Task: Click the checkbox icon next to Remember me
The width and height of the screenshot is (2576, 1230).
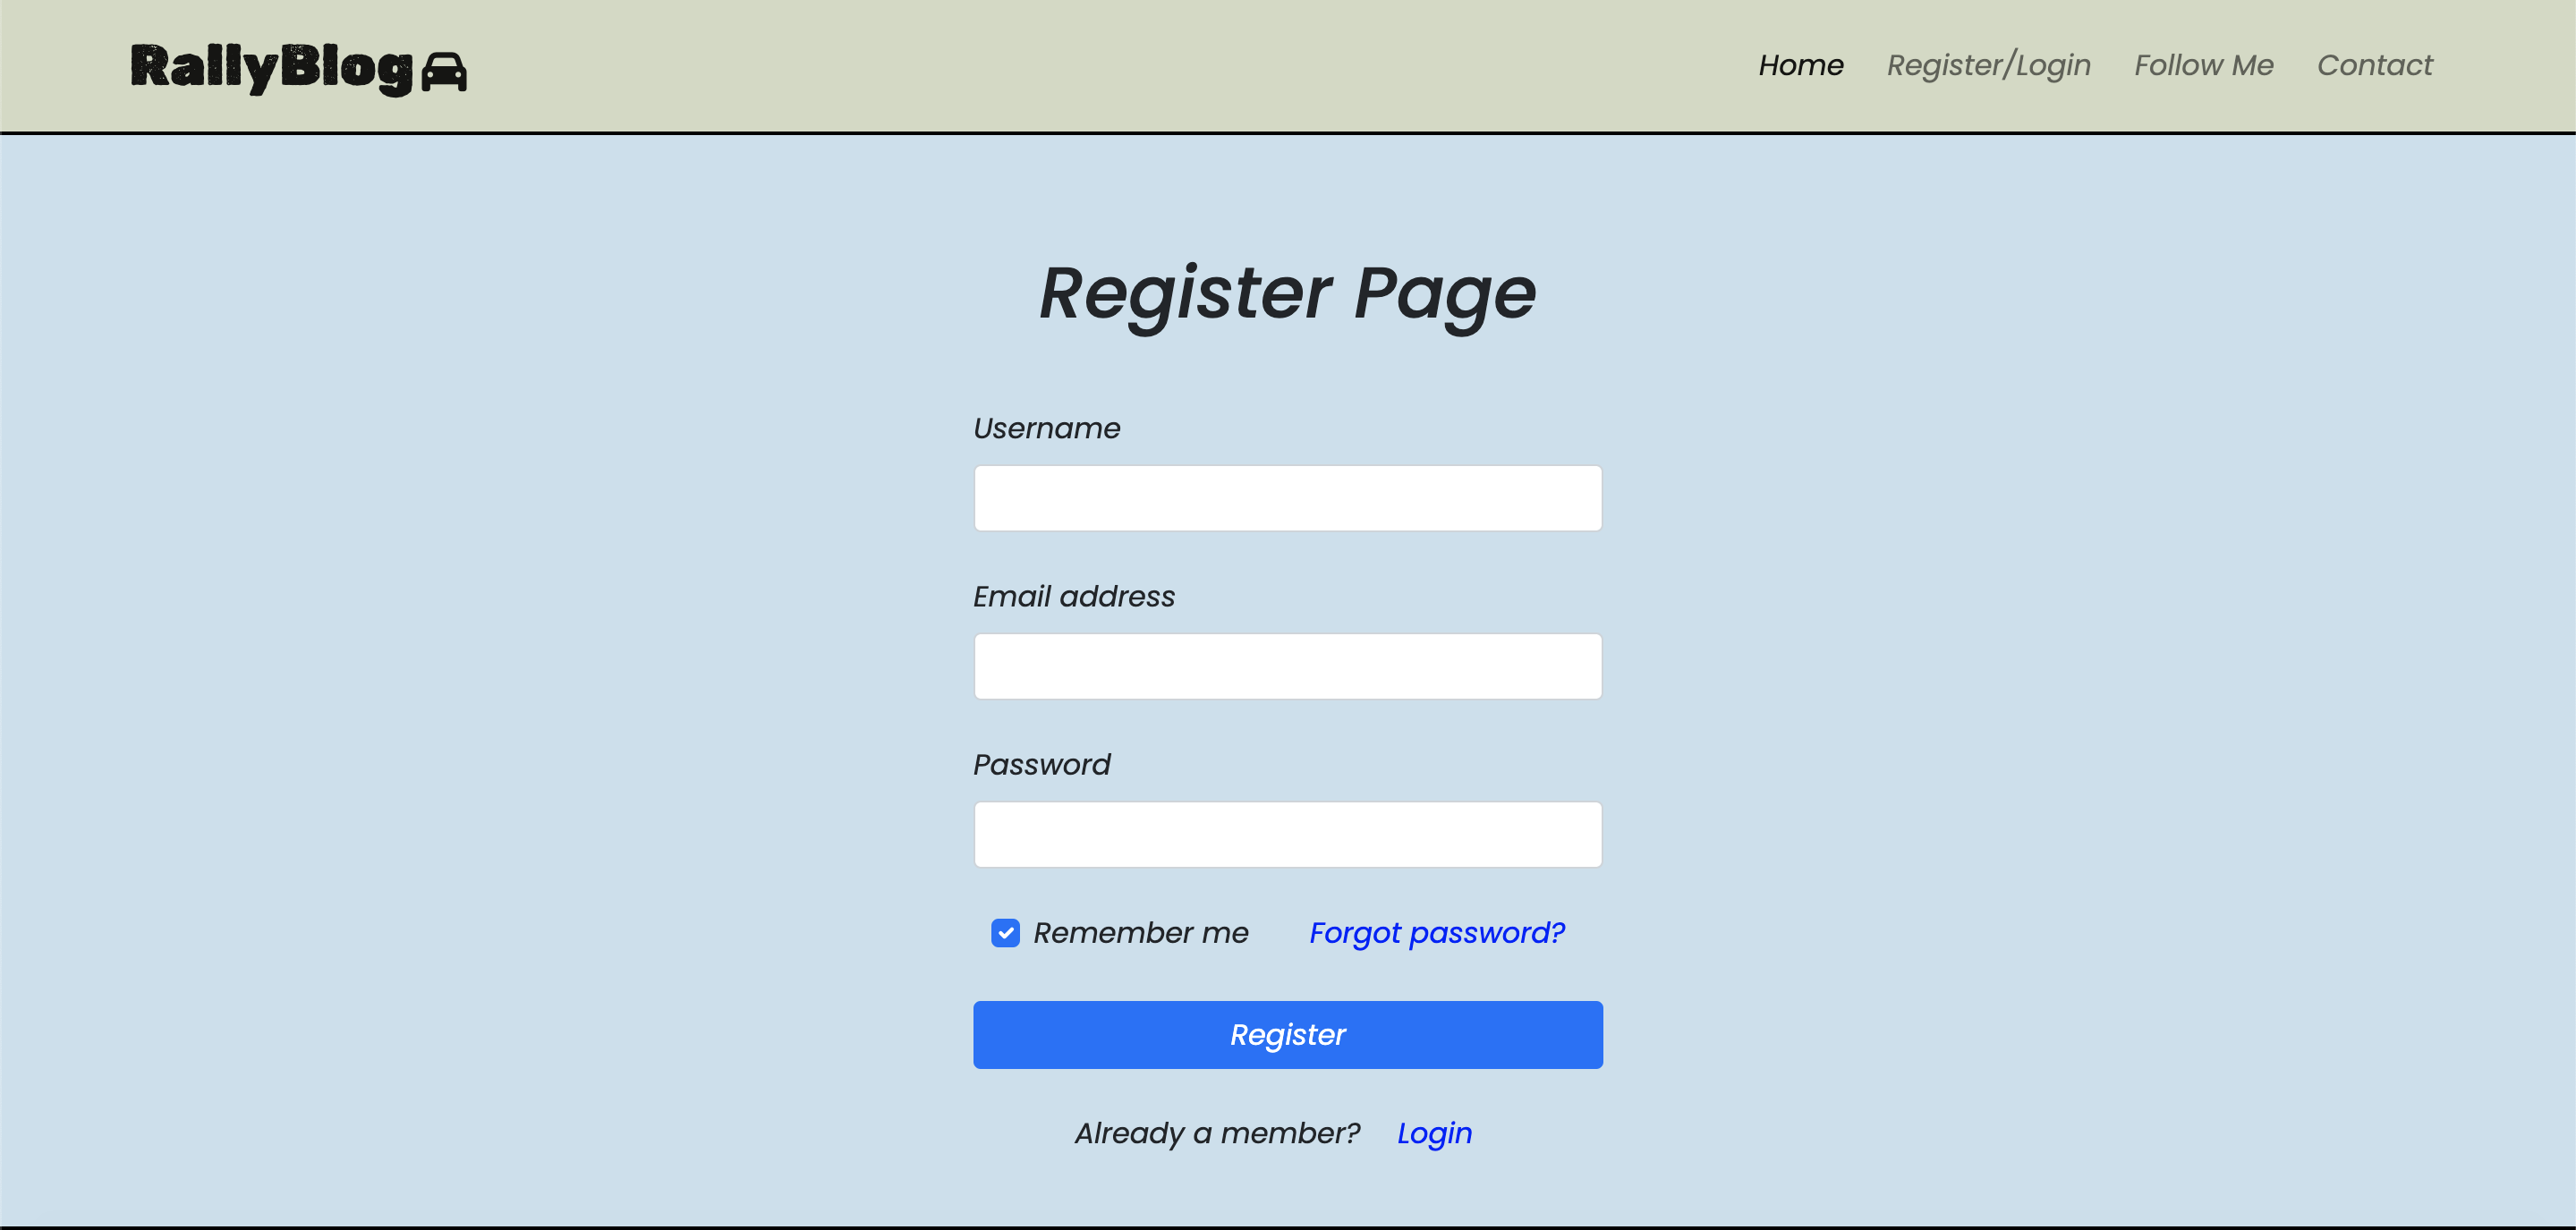Action: point(1006,933)
